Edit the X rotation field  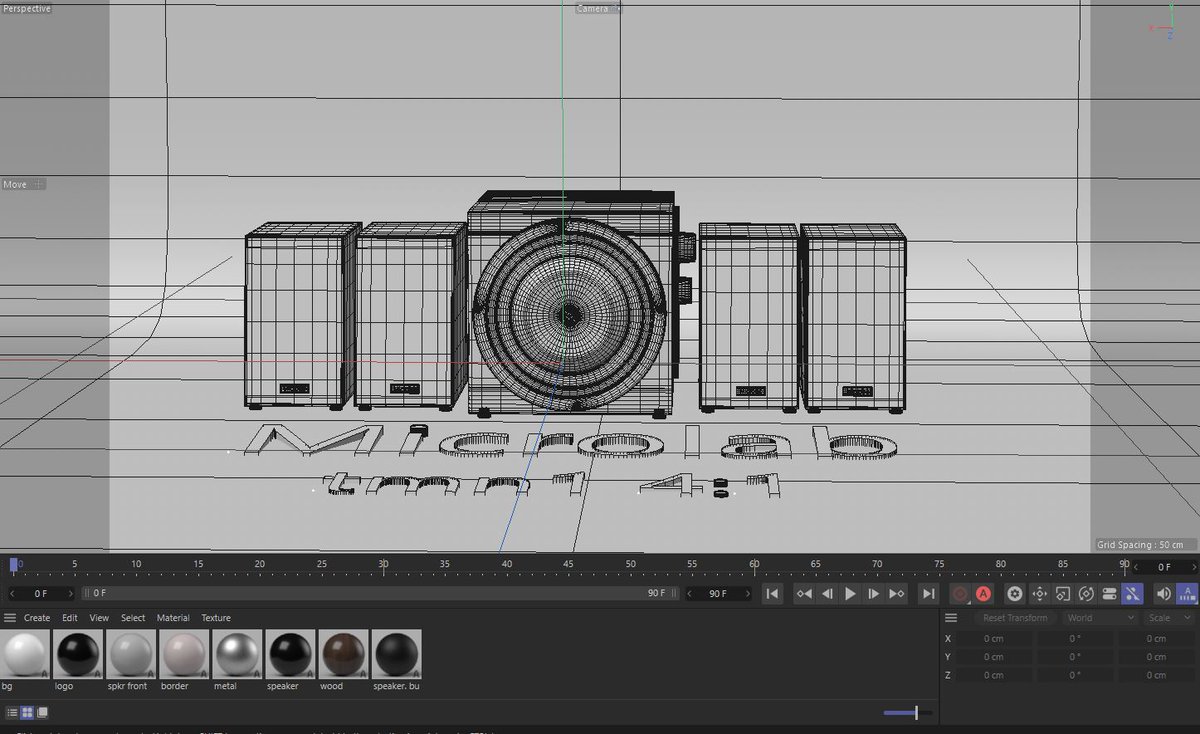1075,638
